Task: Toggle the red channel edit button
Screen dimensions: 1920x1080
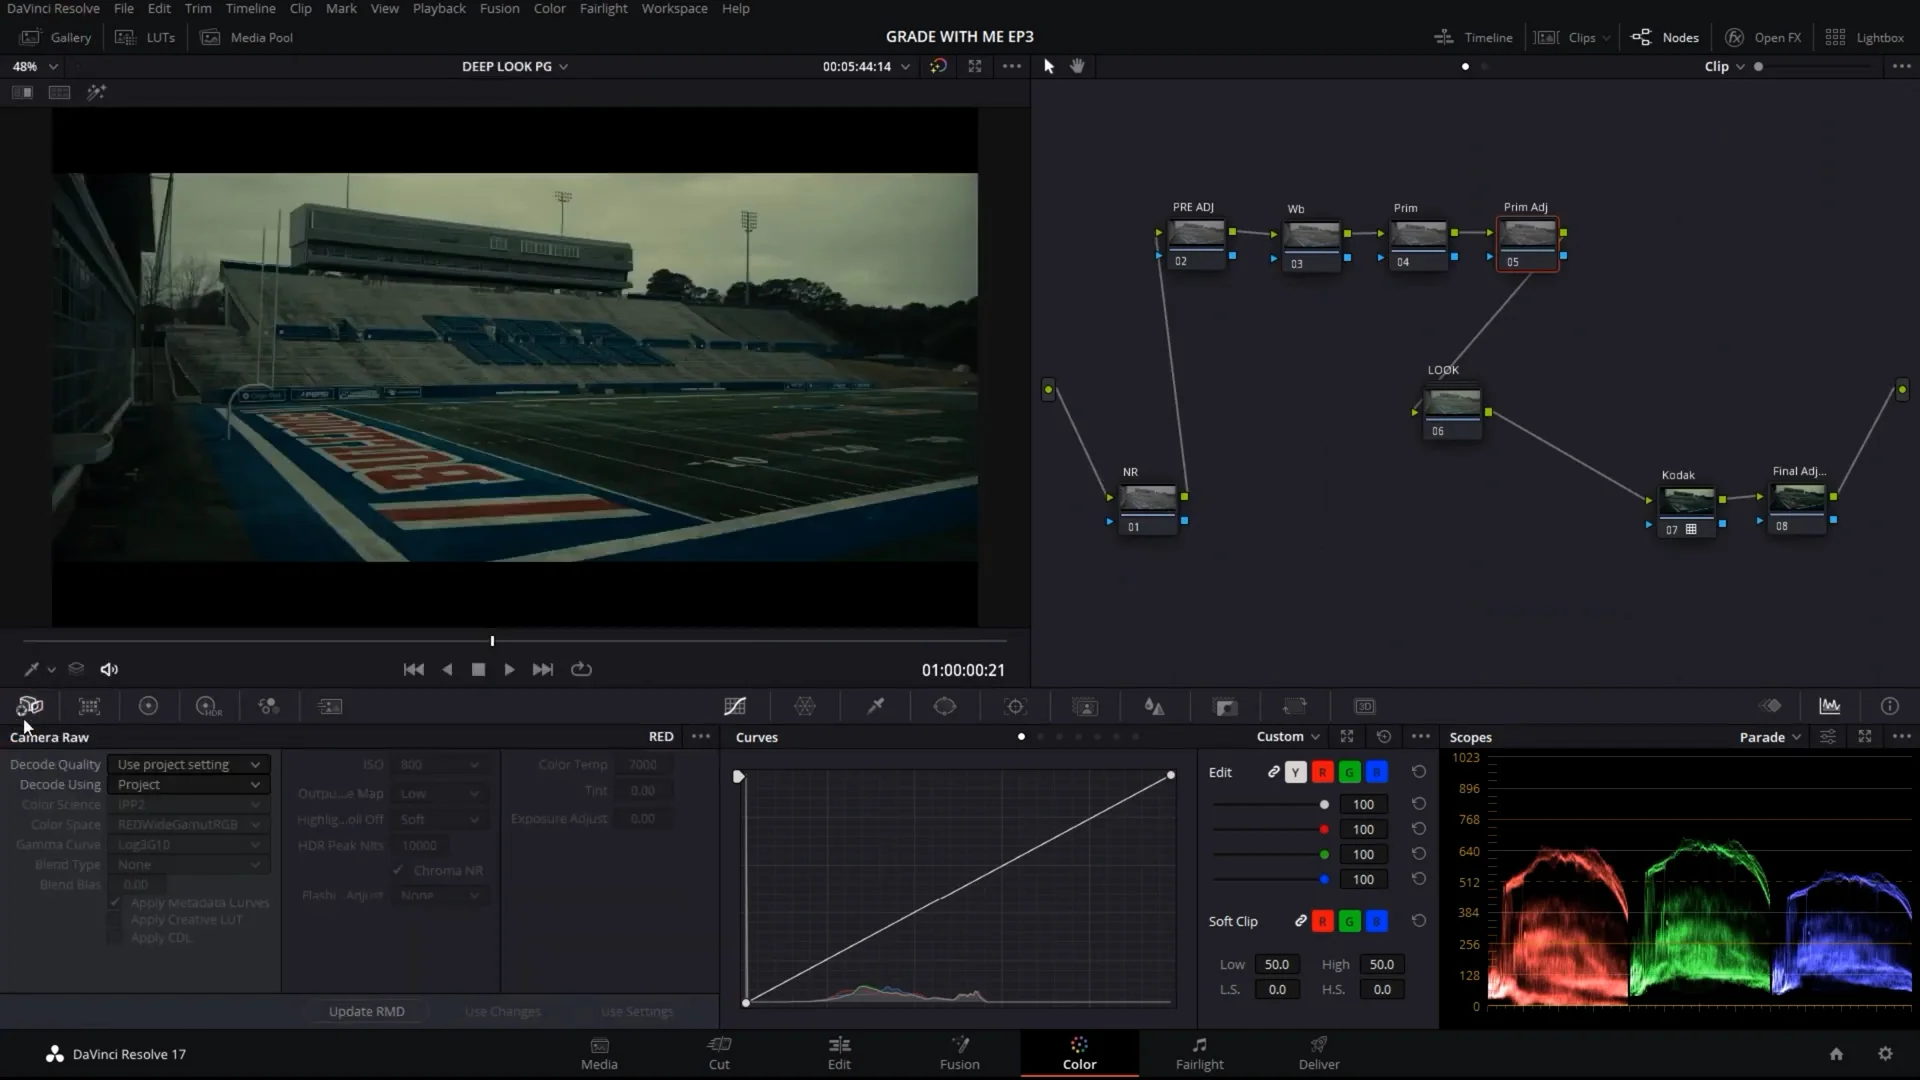Action: point(1322,773)
